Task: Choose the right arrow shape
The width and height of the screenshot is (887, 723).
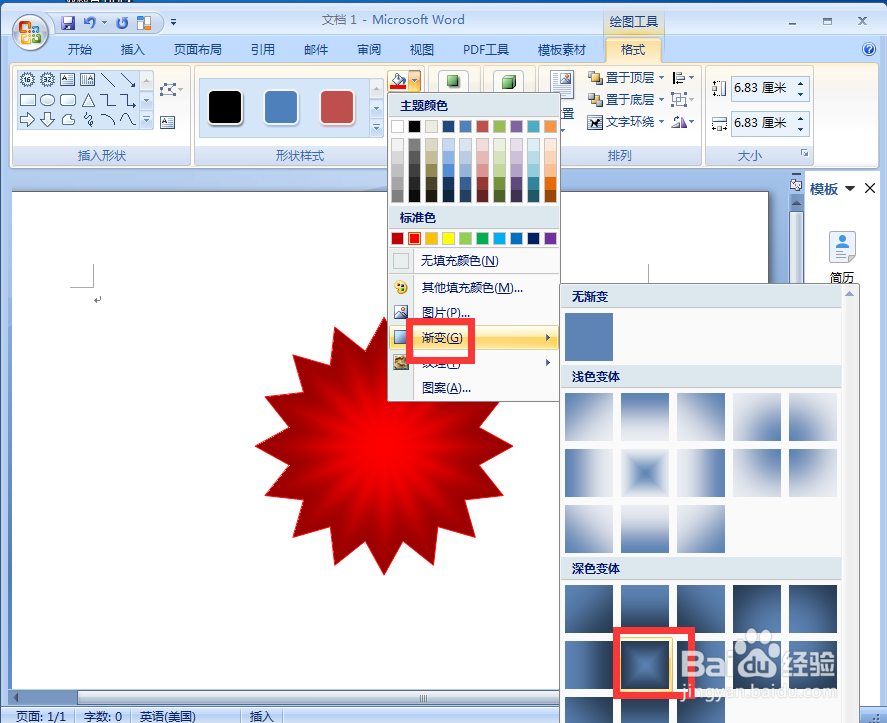Action: pos(27,119)
